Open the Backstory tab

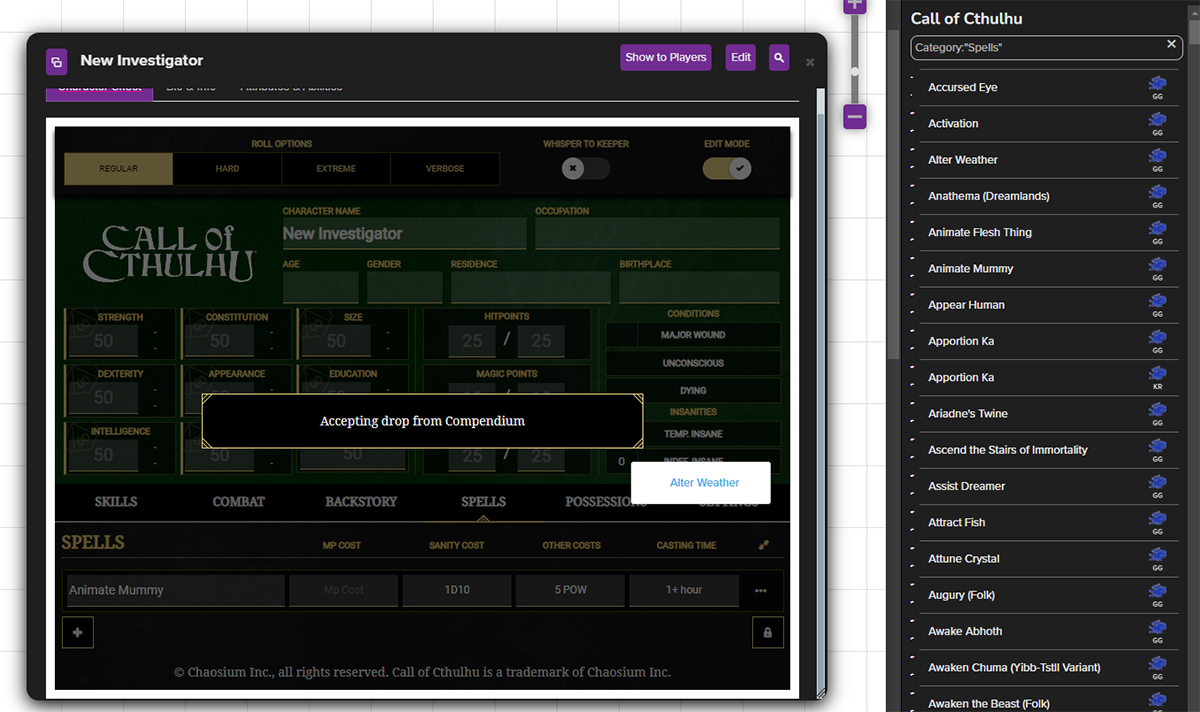coord(361,501)
